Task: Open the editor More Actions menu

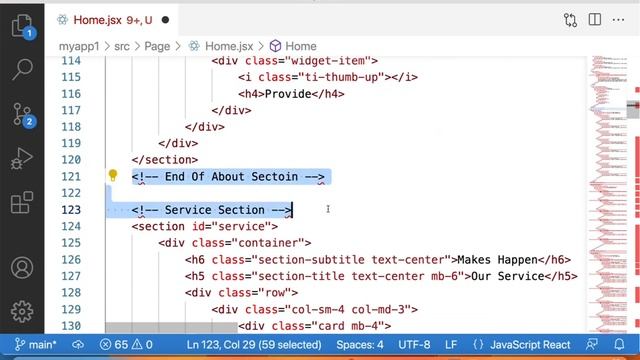Action: [x=618, y=20]
